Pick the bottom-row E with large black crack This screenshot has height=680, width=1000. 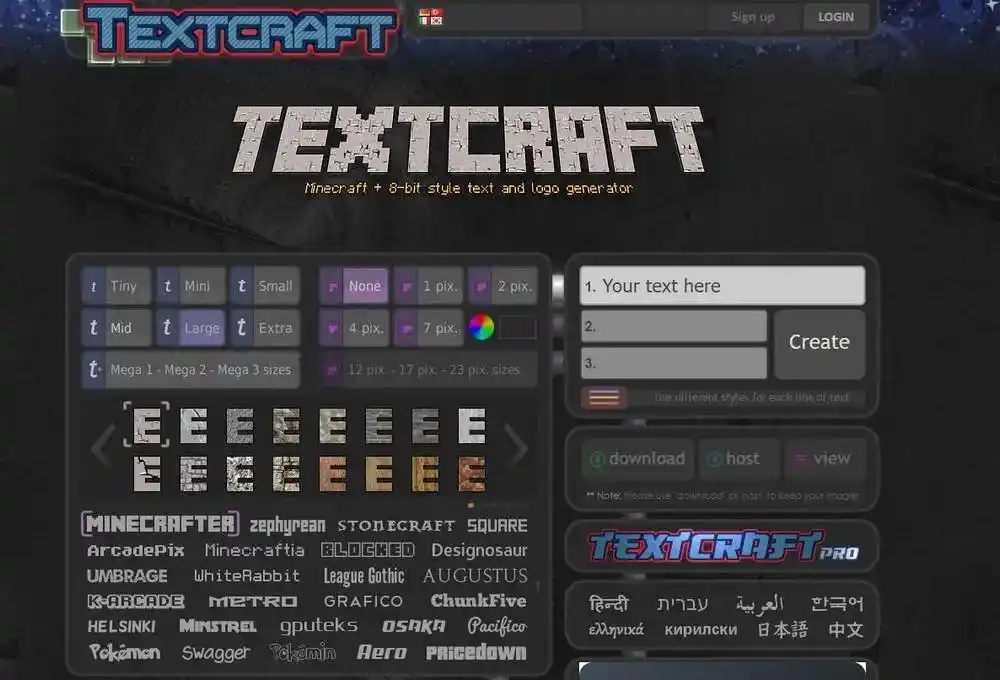coord(147,474)
